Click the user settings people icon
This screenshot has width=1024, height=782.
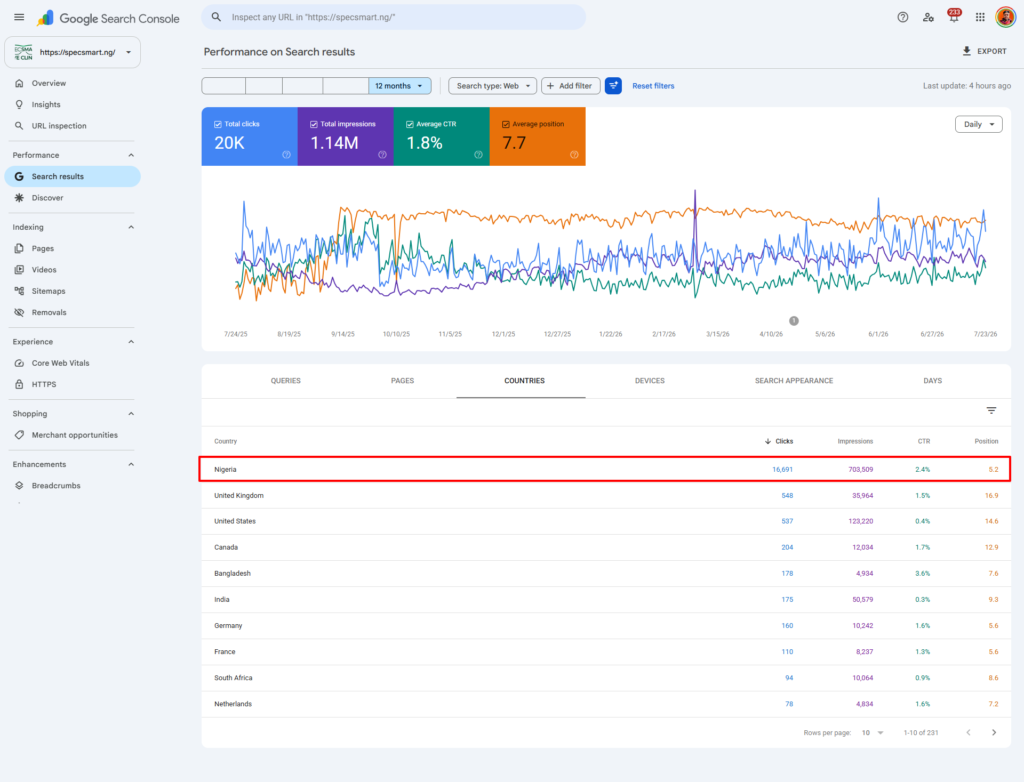[x=928, y=18]
